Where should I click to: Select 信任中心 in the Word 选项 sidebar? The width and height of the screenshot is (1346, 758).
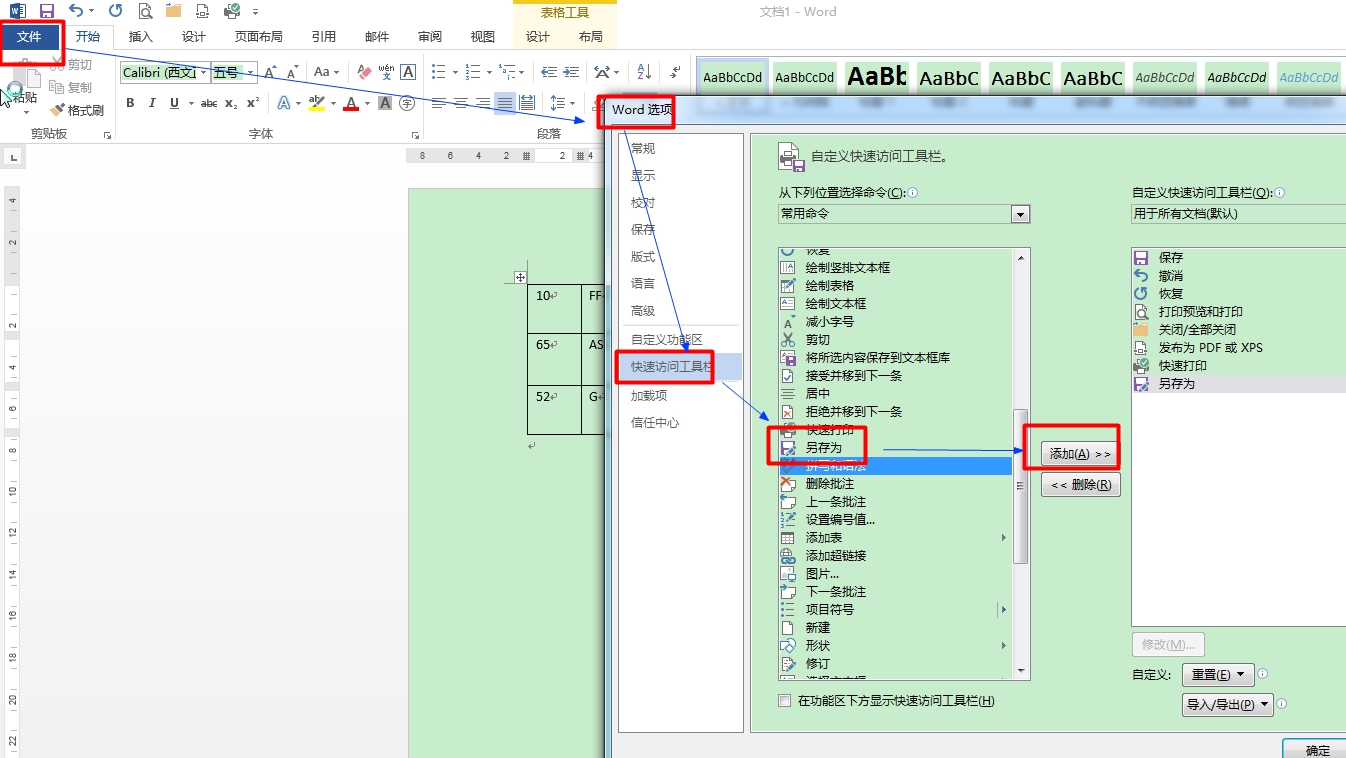655,423
